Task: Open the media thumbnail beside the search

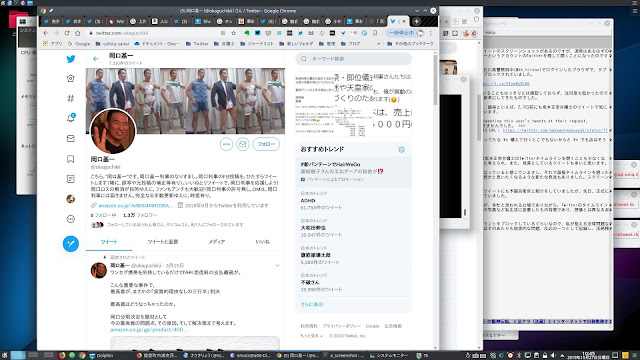Action: [353, 104]
